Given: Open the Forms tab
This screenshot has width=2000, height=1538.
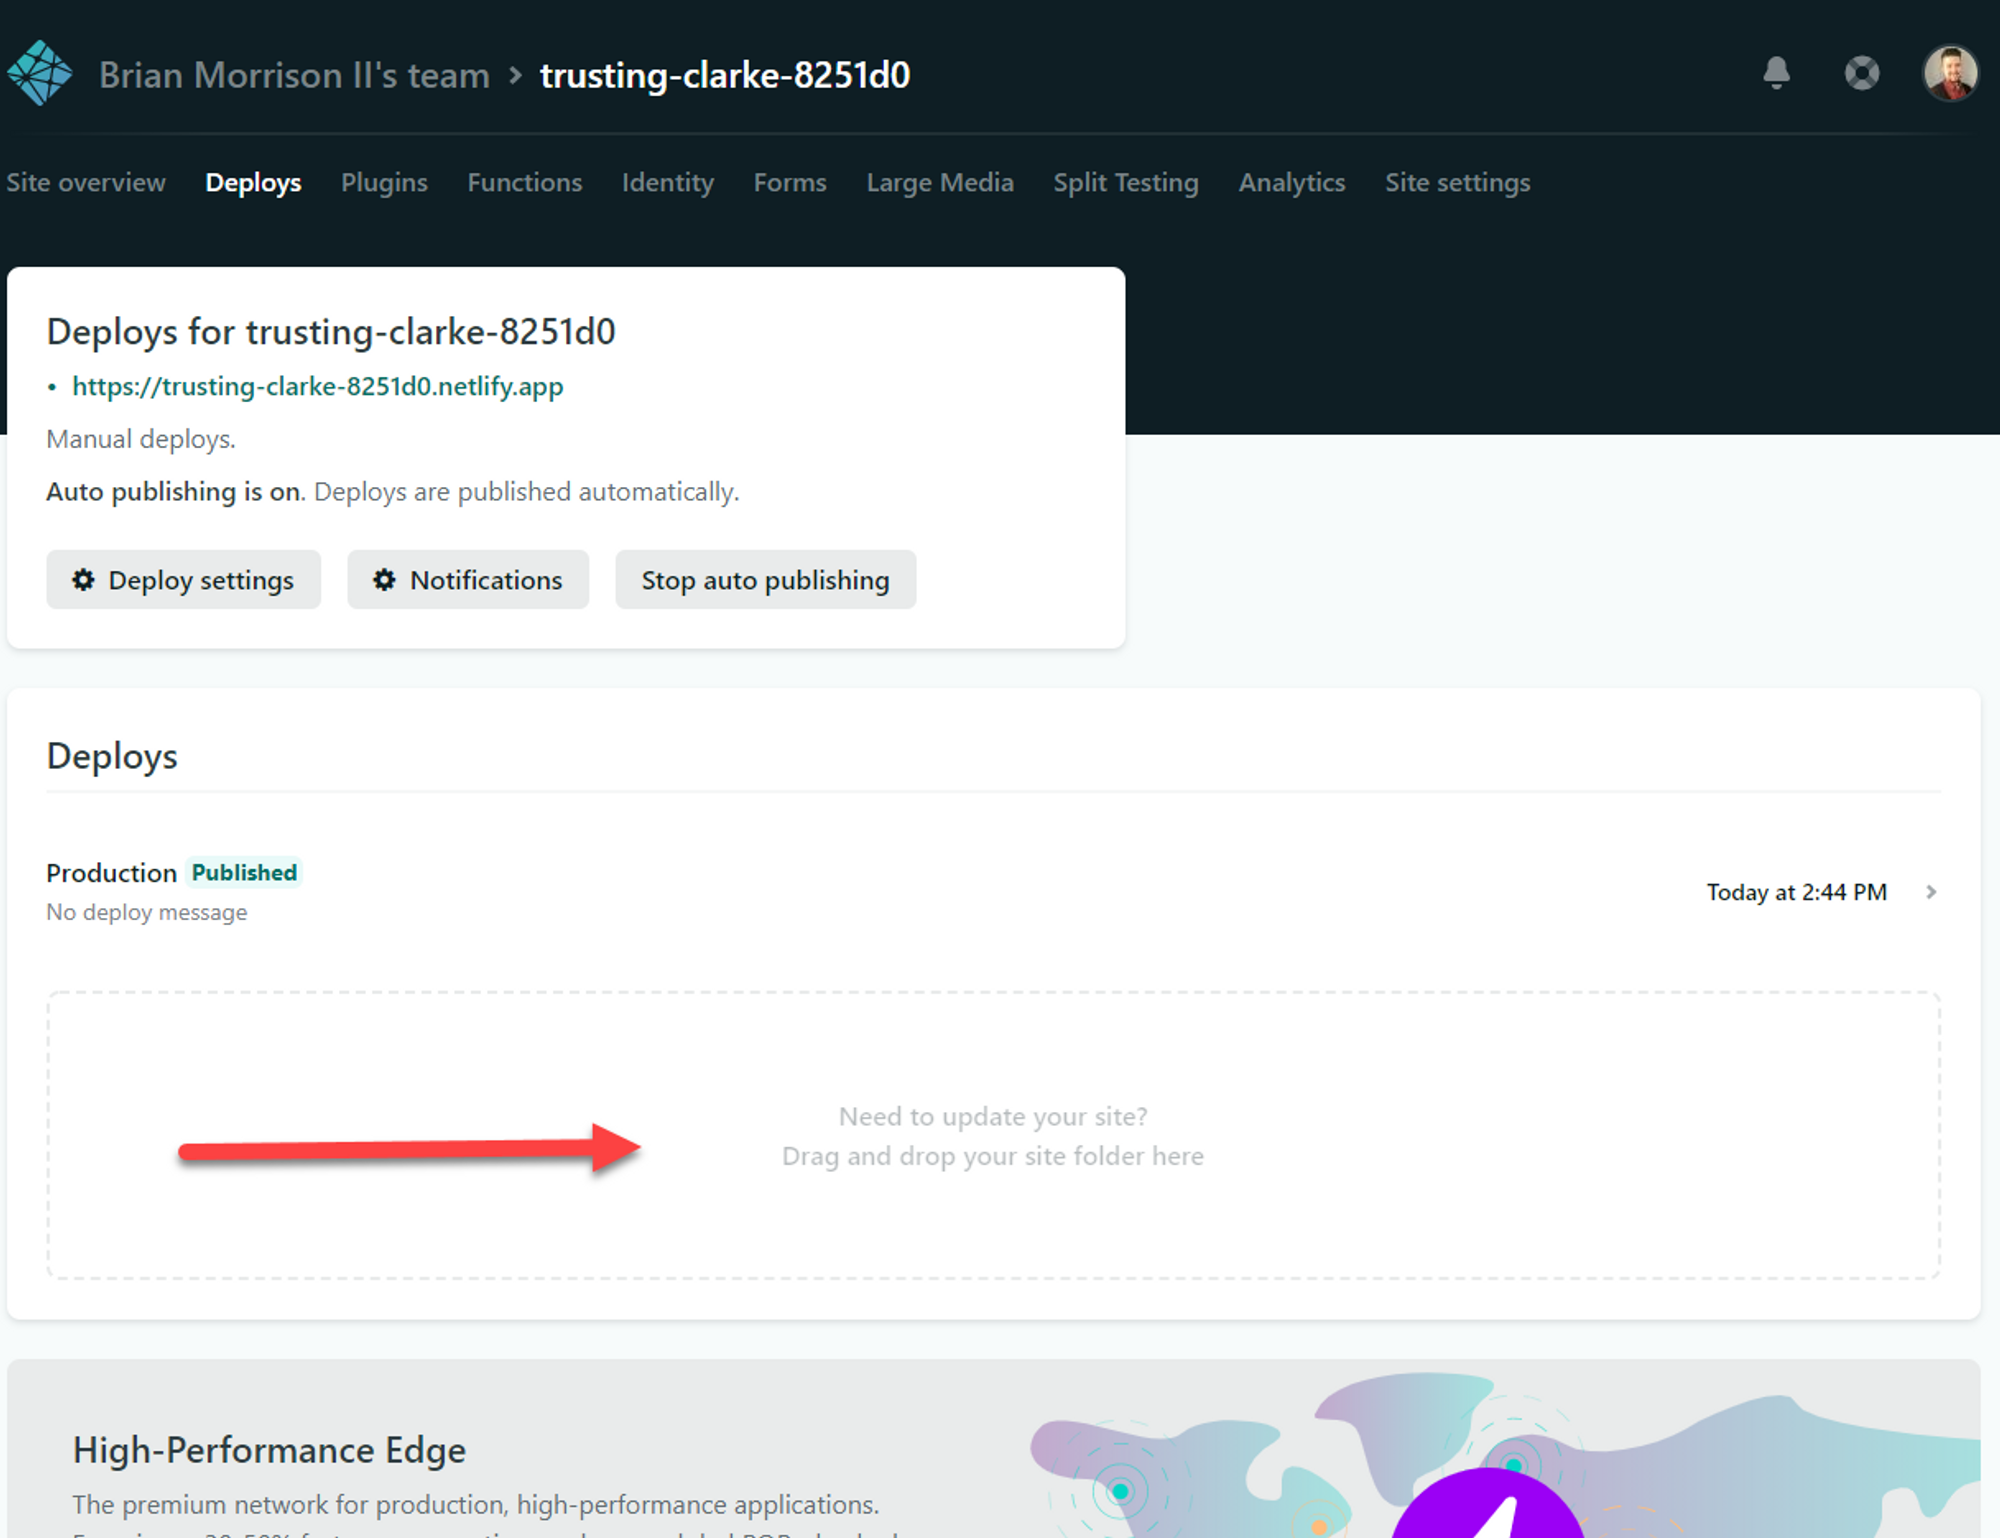Looking at the screenshot, I should tap(790, 183).
